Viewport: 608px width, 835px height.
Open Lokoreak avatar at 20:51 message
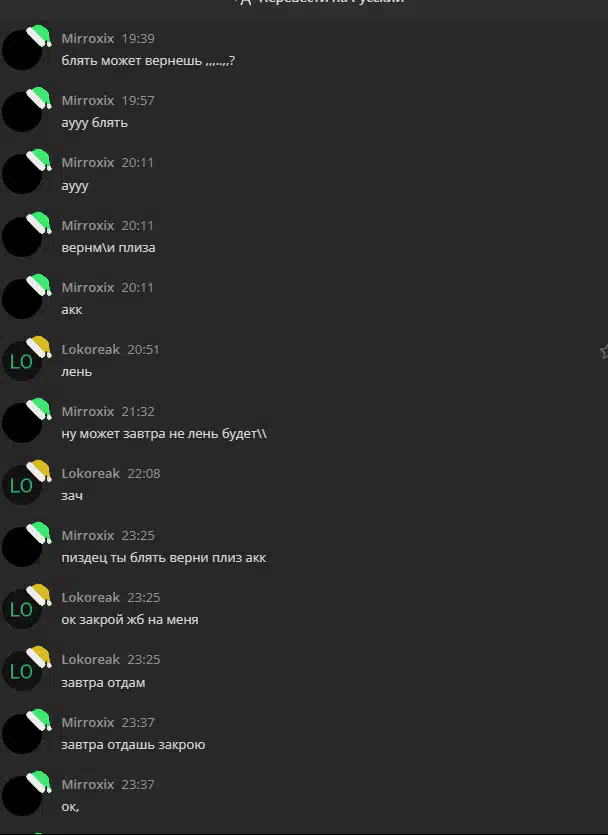tap(22, 361)
